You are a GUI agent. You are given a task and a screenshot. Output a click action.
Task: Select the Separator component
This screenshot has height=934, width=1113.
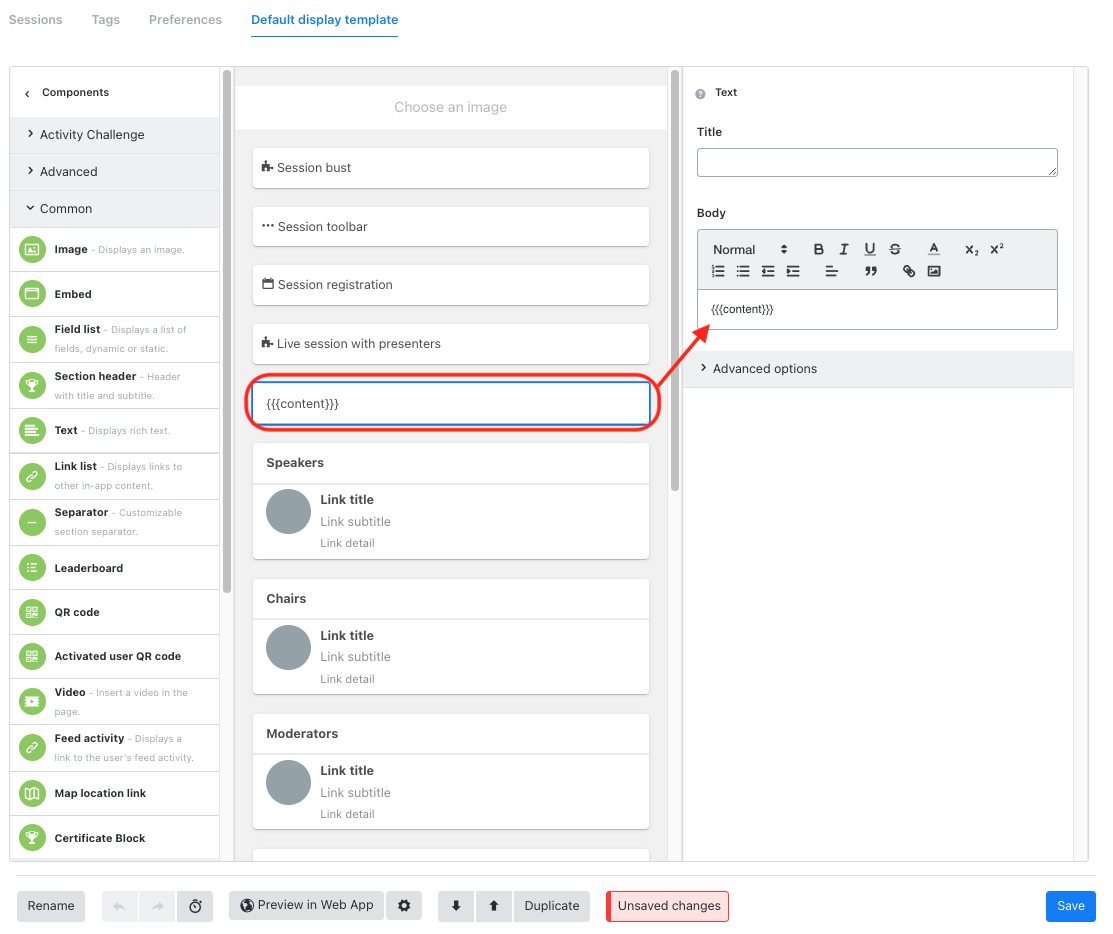pos(114,522)
